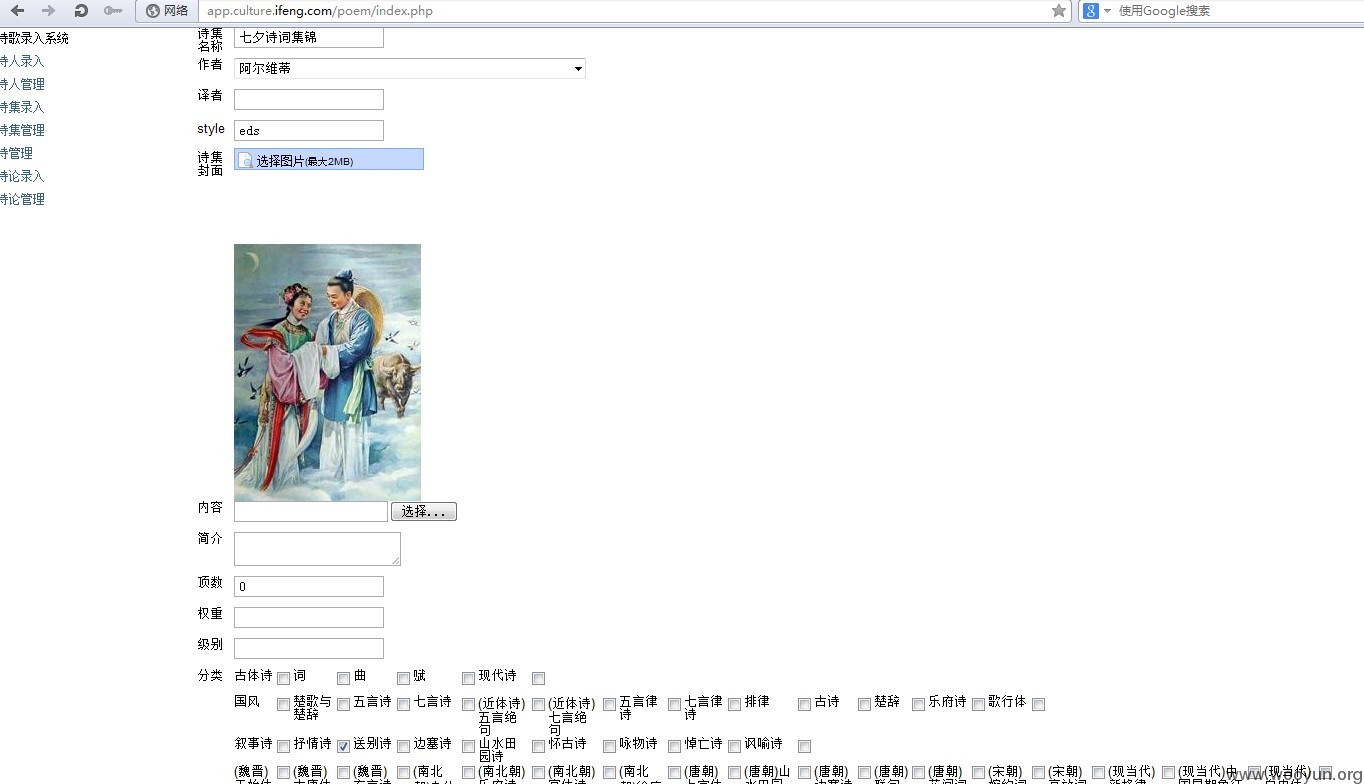Click the file icon inside 选择图片
This screenshot has height=784, width=1364.
tap(246, 160)
